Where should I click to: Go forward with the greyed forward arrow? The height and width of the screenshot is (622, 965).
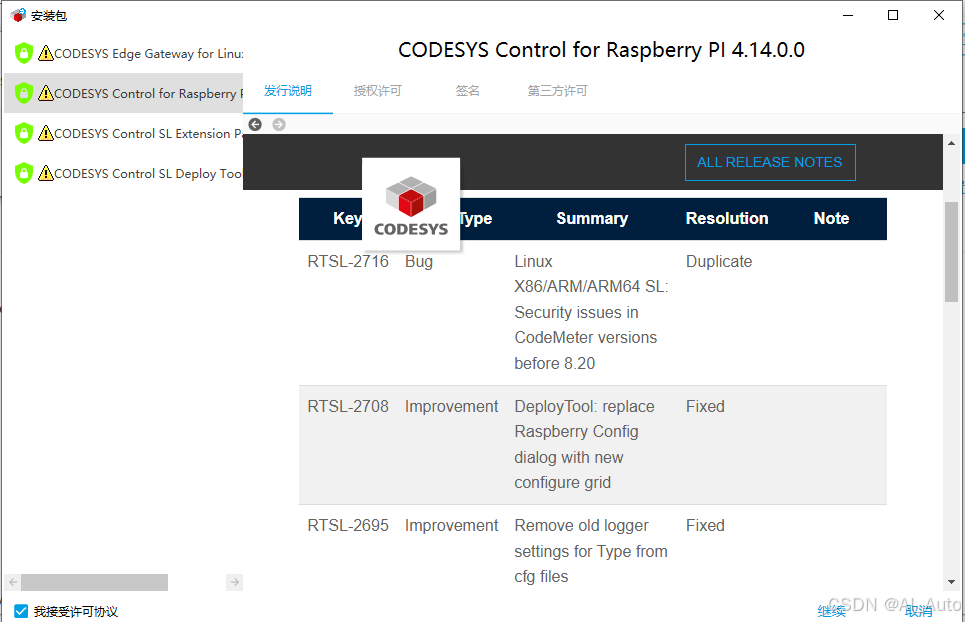(x=279, y=124)
